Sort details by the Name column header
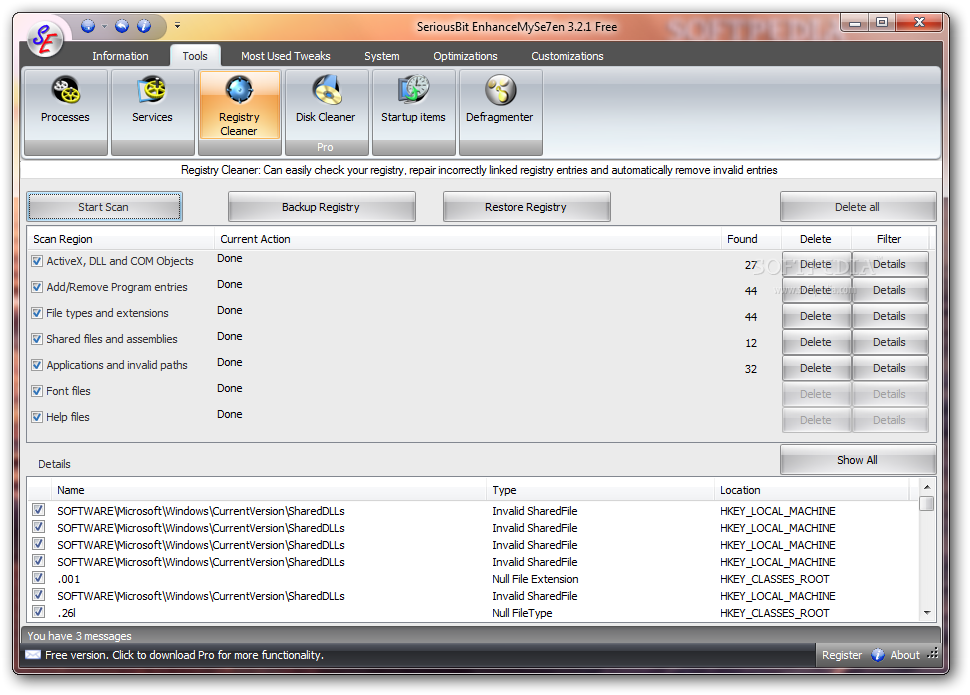 pyautogui.click(x=270, y=490)
